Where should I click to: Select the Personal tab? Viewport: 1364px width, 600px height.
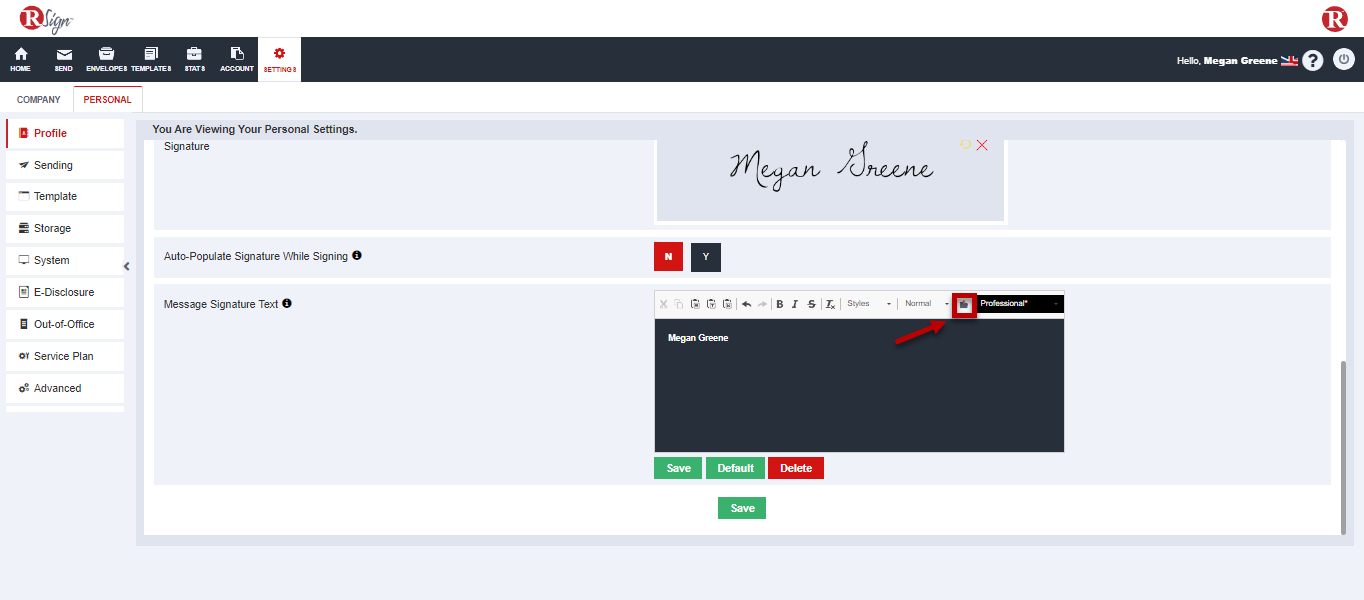[x=108, y=100]
